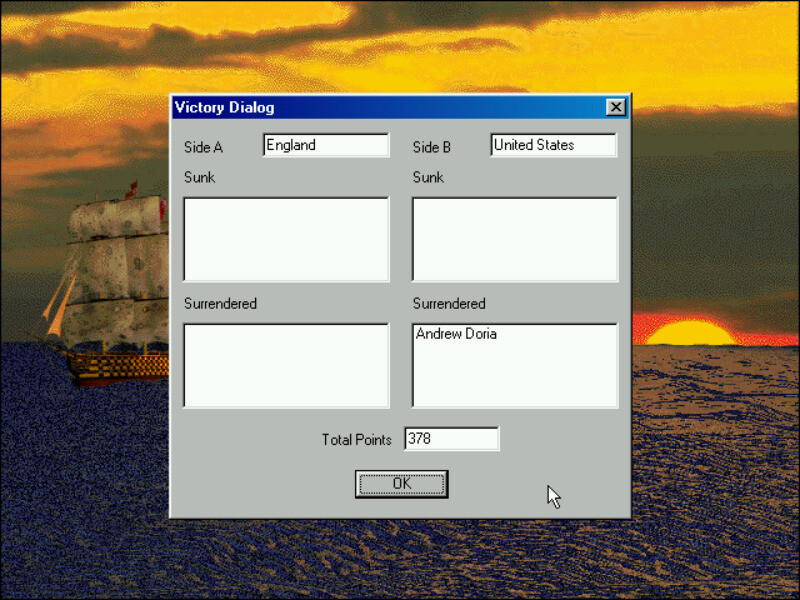Select Andrew Doria in the Surrendered list
Viewport: 800px width, 600px height.
click(x=456, y=334)
